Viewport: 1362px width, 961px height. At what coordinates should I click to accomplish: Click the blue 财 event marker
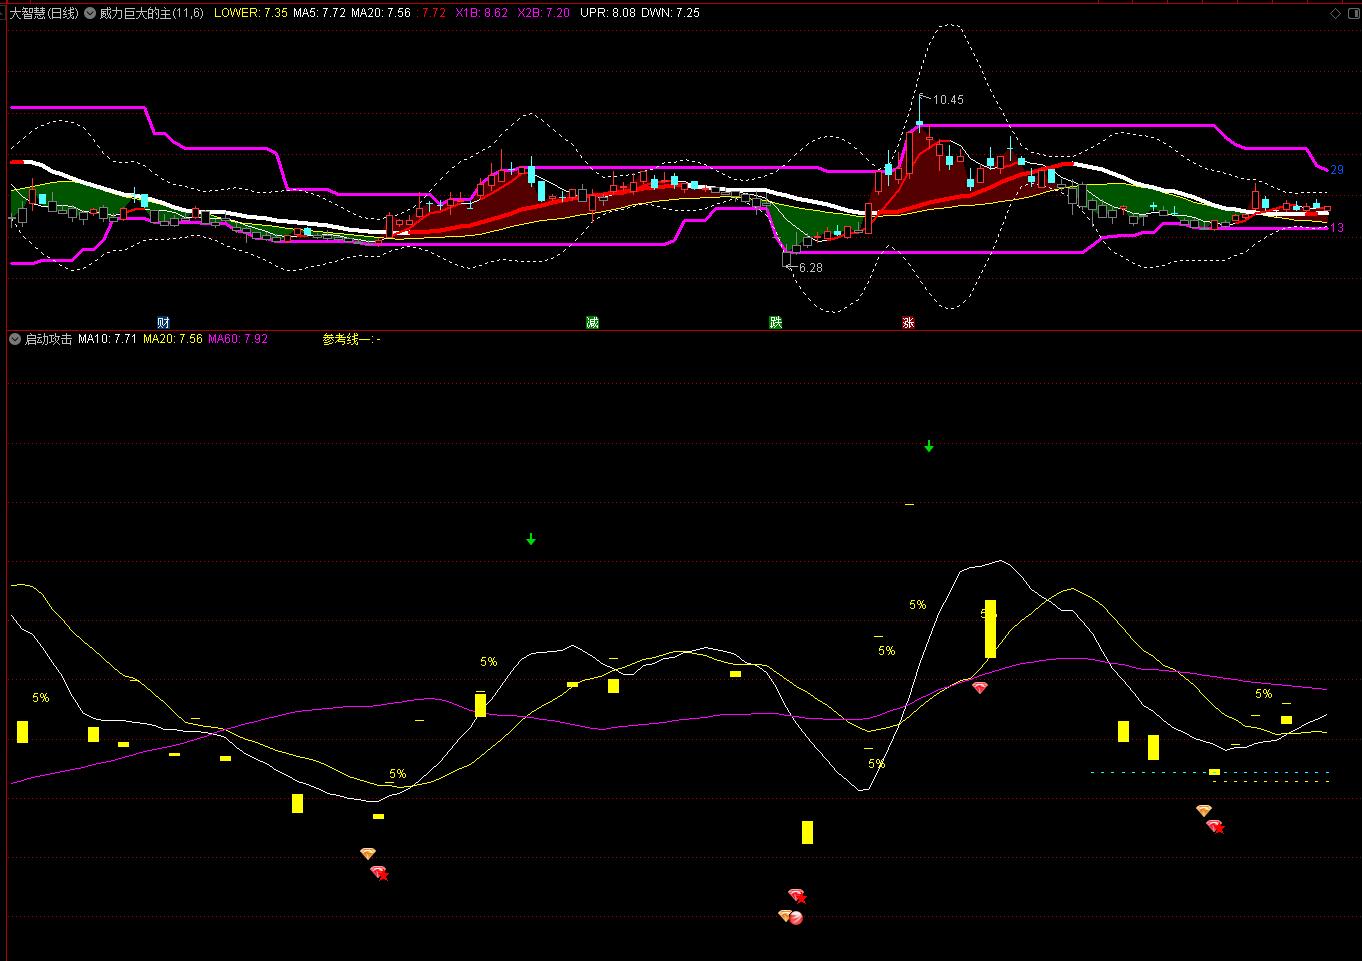click(163, 322)
